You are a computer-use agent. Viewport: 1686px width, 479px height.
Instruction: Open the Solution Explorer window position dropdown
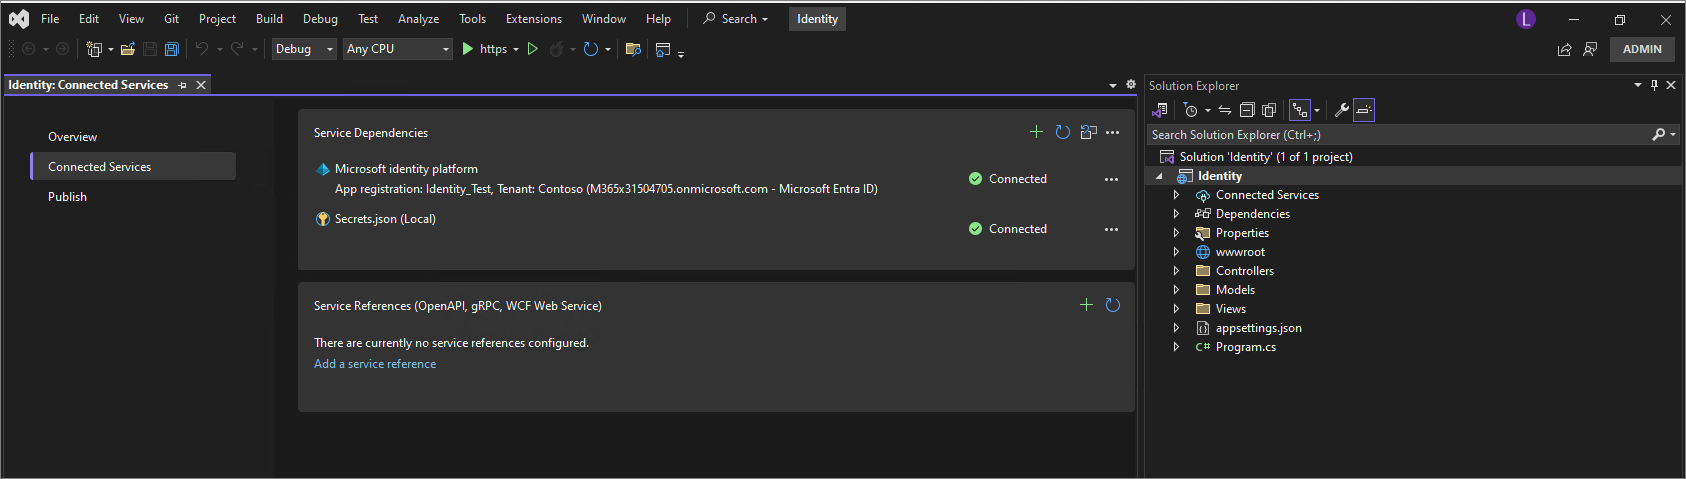coord(1638,85)
